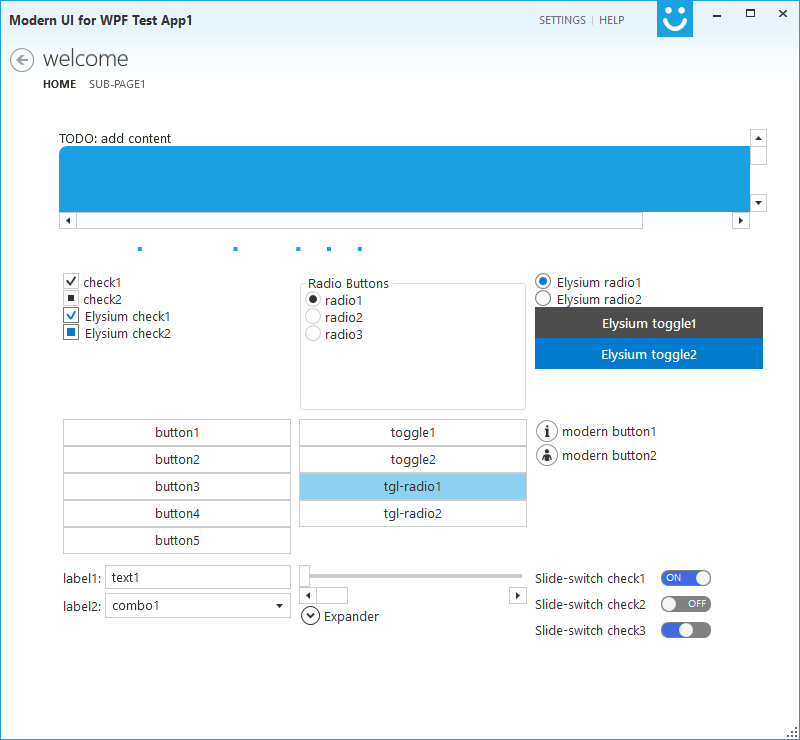The image size is (800, 740).
Task: Click the smiley face logo icon
Action: pos(674,19)
